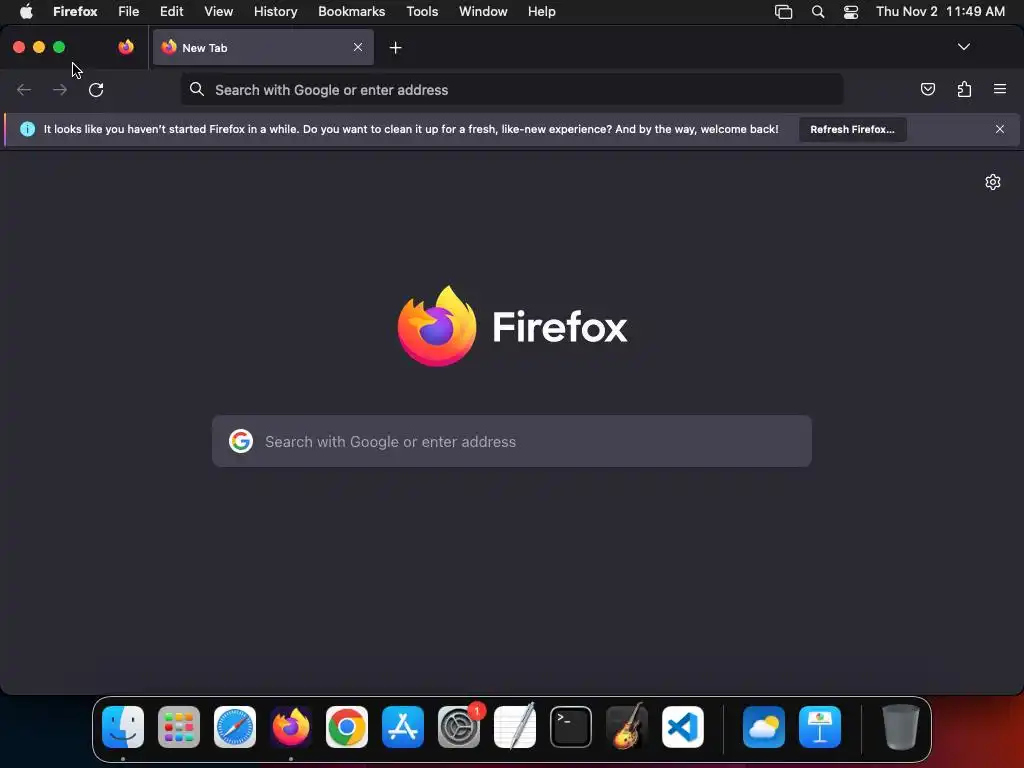Open a new tab with plus button
The image size is (1024, 768).
coord(395,48)
